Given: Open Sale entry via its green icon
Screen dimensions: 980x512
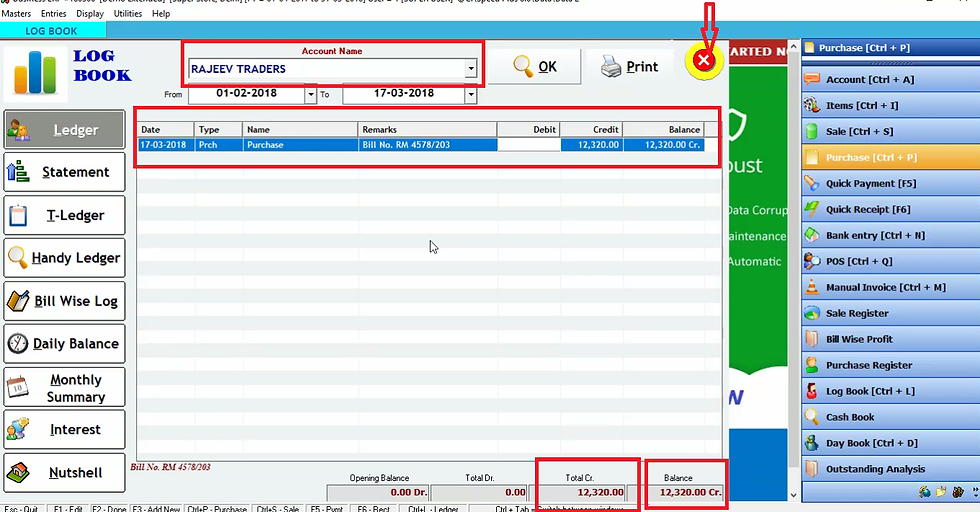Looking at the screenshot, I should pos(812,131).
